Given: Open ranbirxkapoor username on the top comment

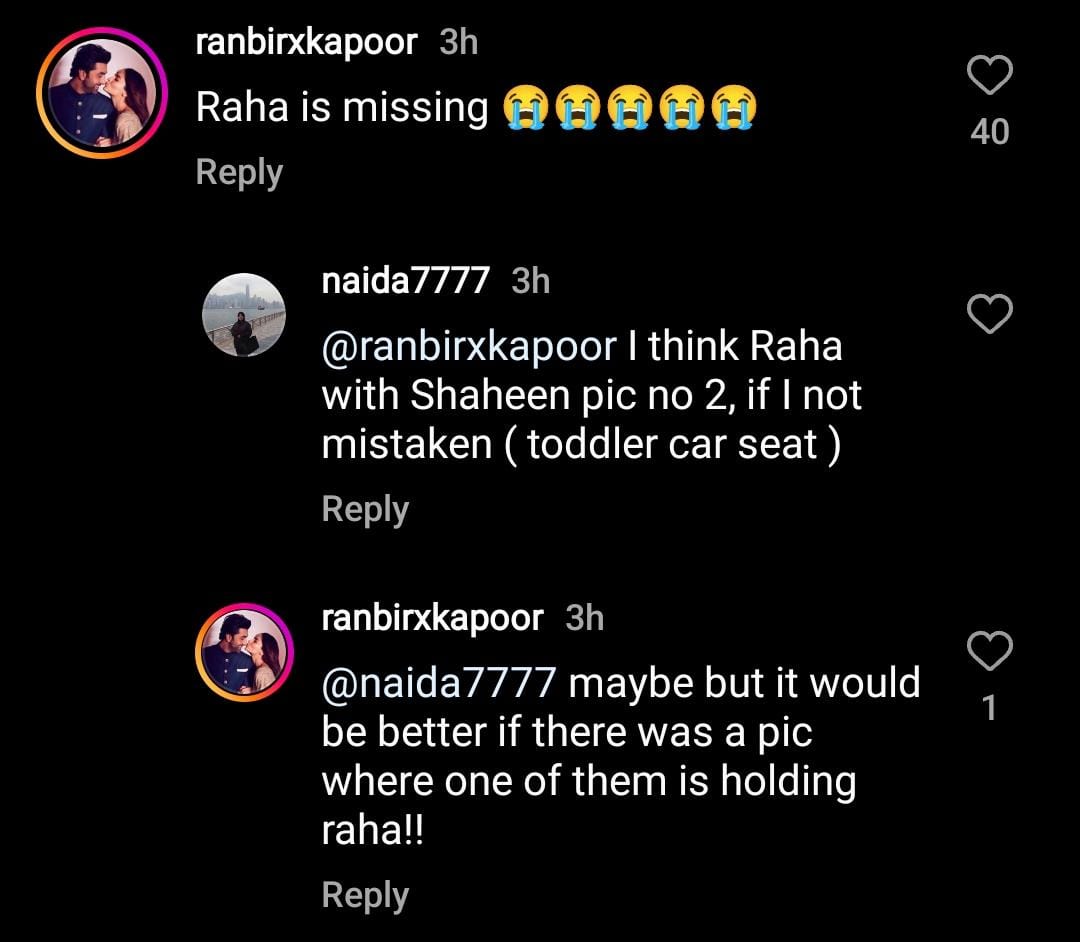Looking at the screenshot, I should pyautogui.click(x=306, y=44).
